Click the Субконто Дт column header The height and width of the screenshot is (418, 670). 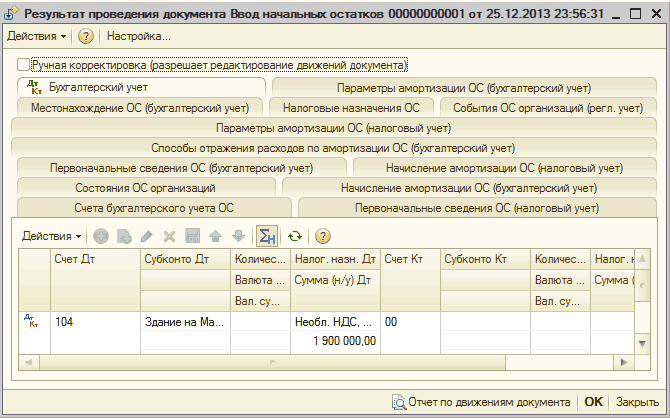click(185, 259)
